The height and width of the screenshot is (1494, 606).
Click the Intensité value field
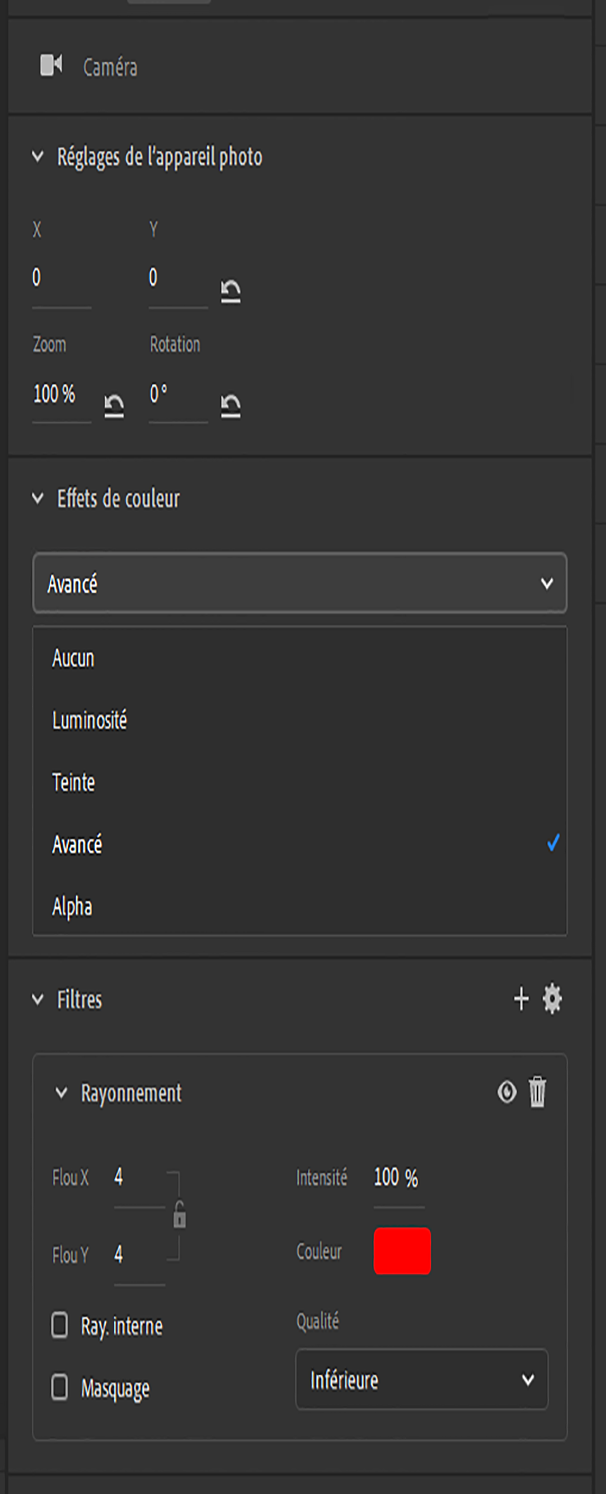click(398, 1178)
